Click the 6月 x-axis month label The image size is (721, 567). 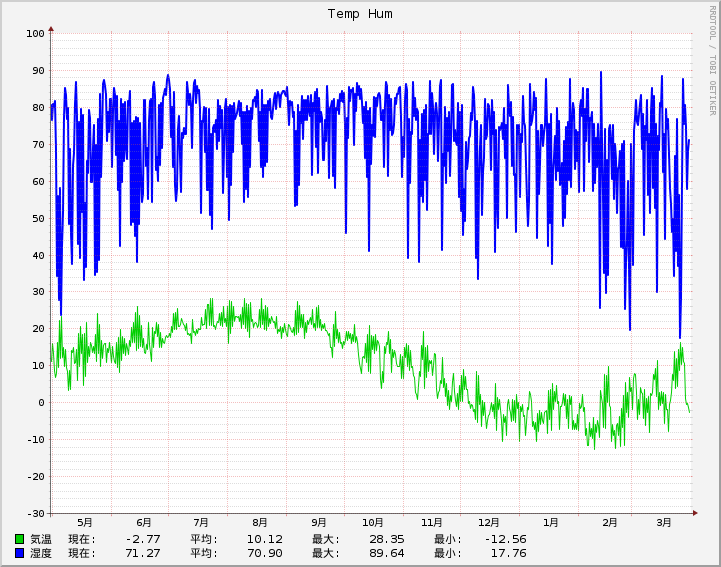click(x=143, y=522)
